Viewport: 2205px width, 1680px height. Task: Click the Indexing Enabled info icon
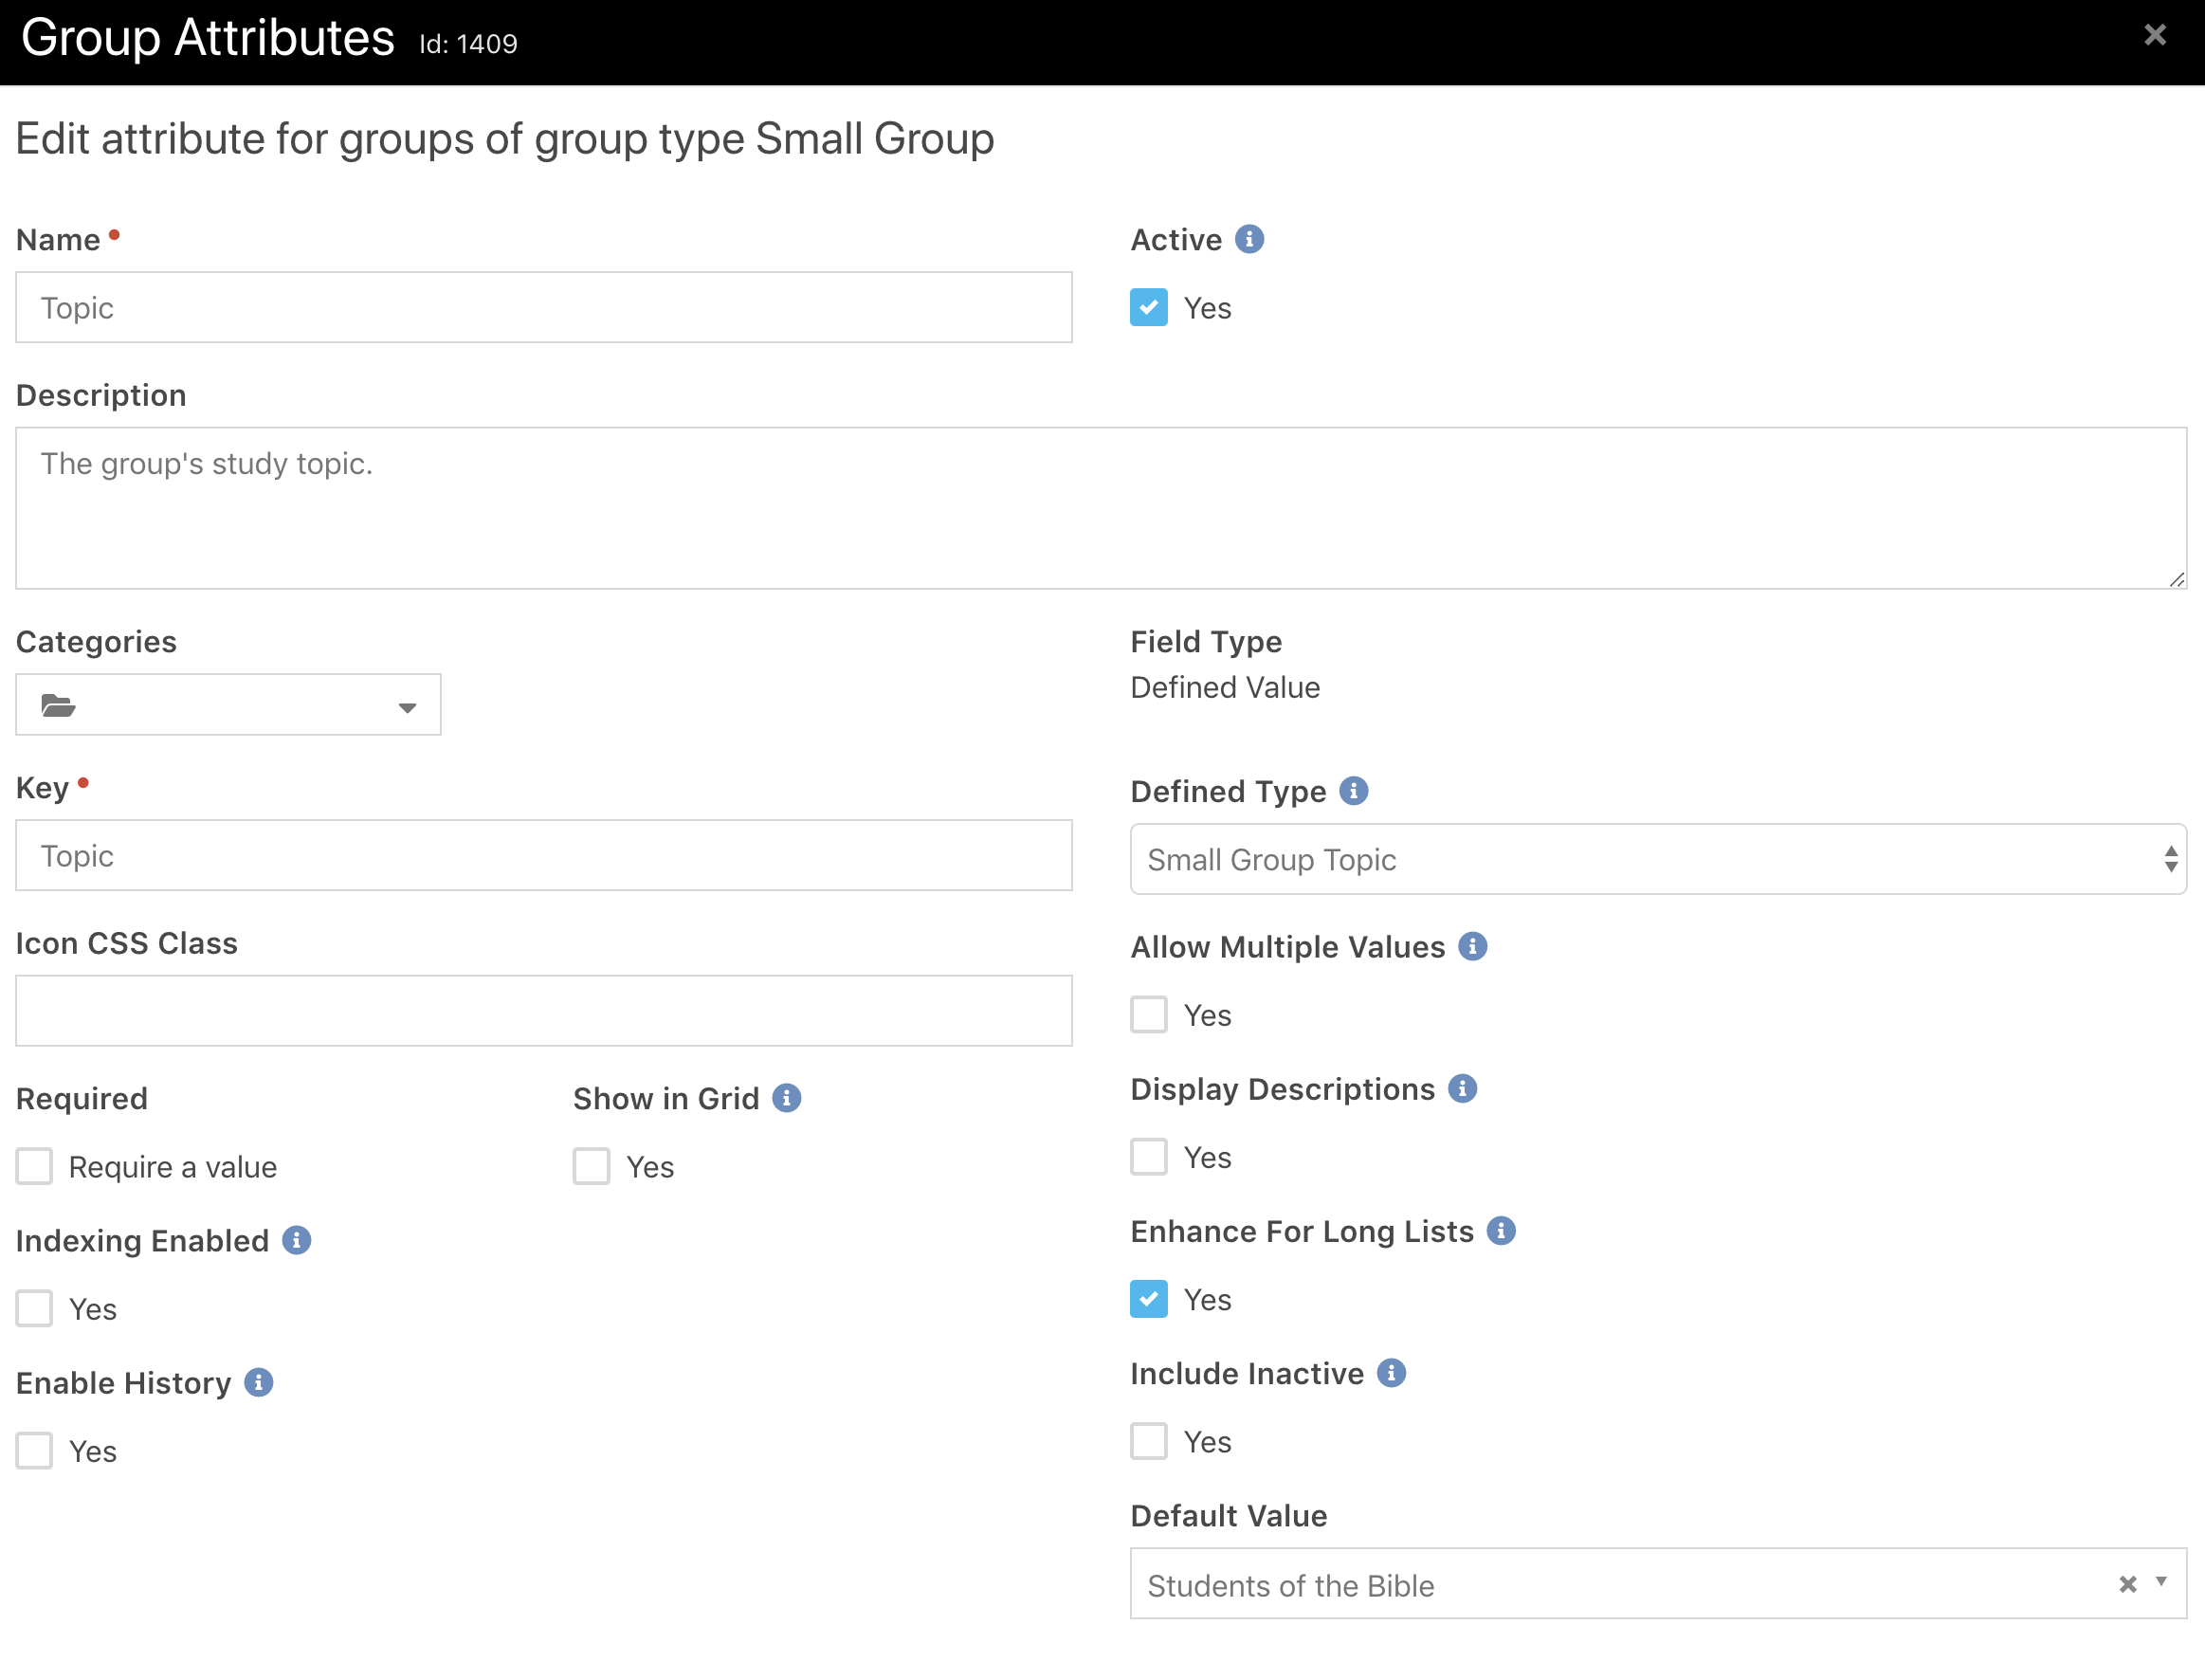[295, 1240]
